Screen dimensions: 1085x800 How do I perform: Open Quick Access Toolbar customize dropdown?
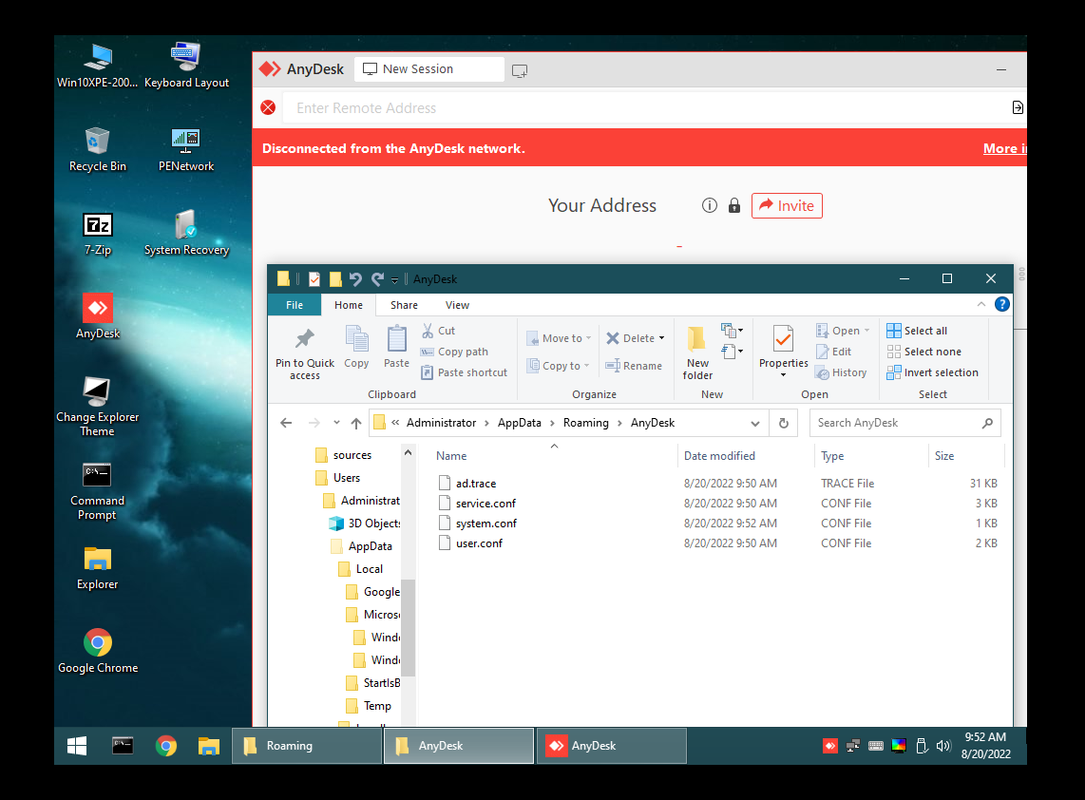pyautogui.click(x=394, y=280)
